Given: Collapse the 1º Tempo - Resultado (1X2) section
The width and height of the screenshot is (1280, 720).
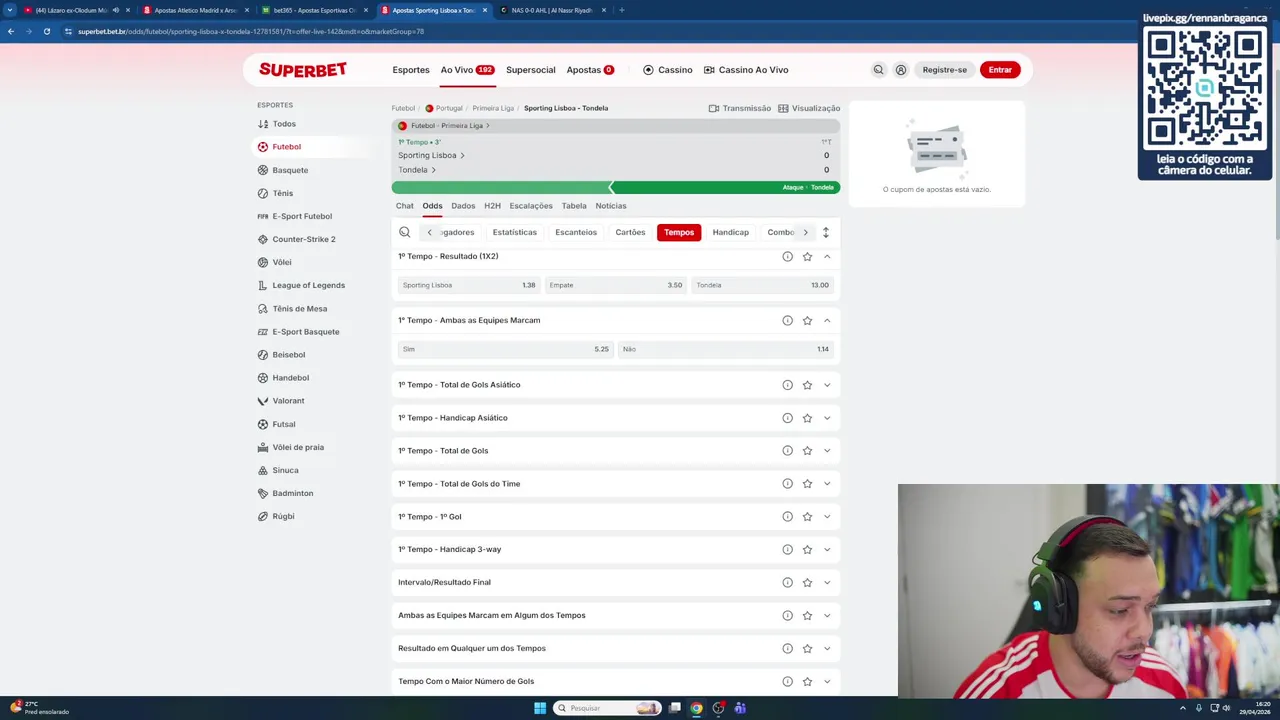Looking at the screenshot, I should click(827, 257).
